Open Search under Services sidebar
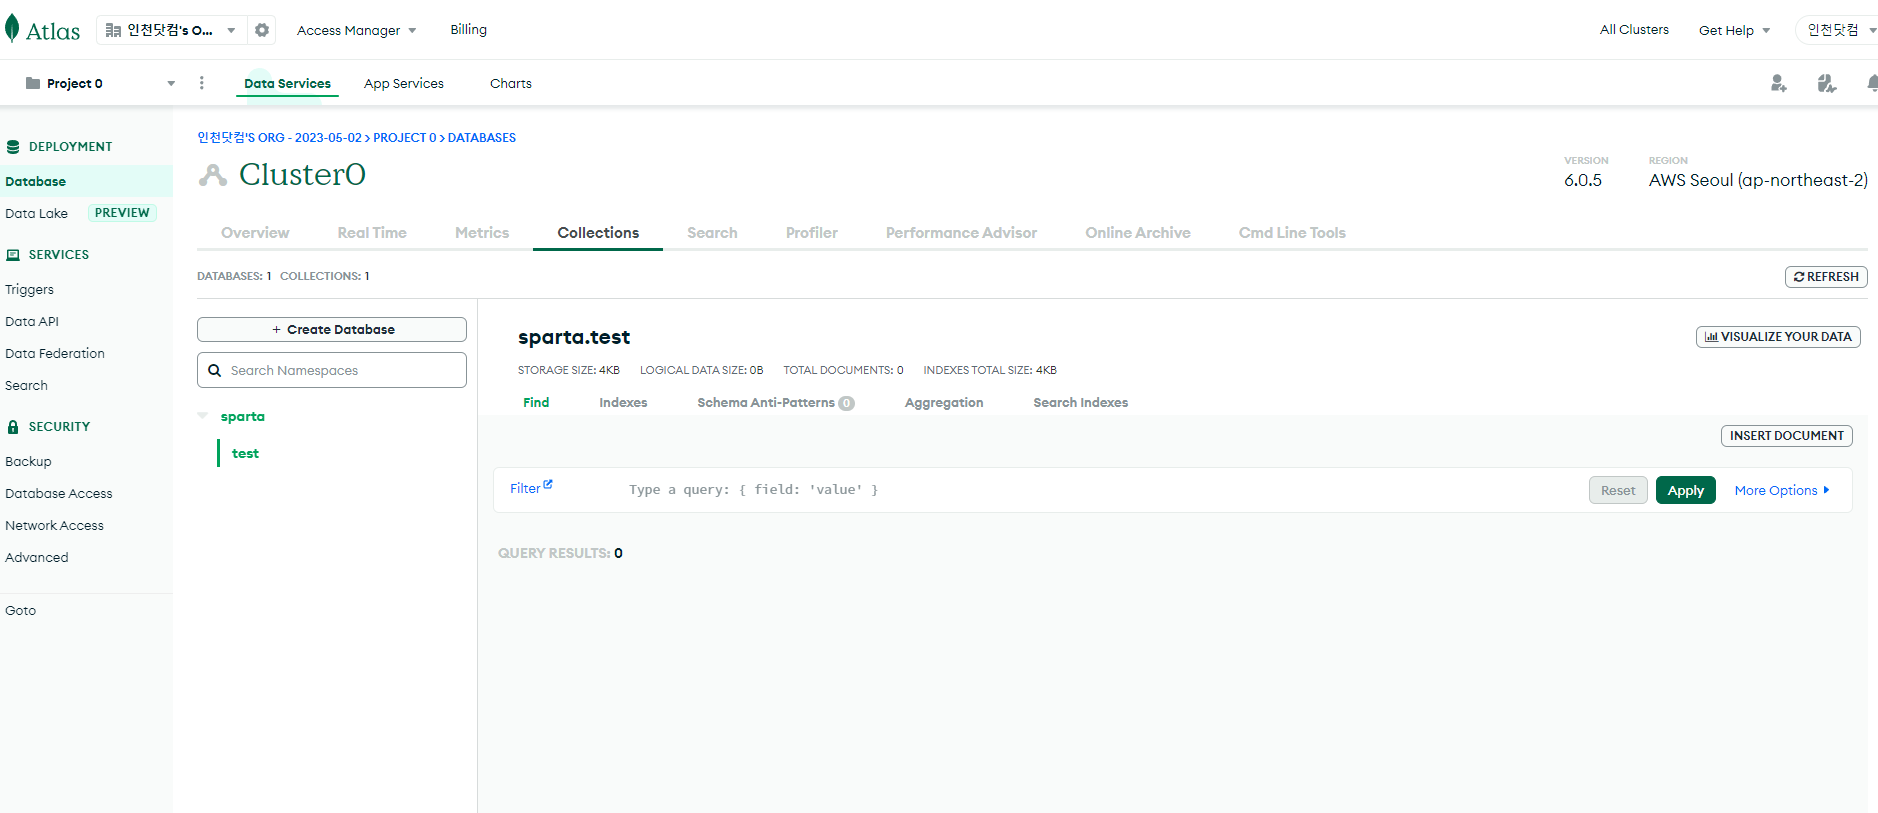The width and height of the screenshot is (1878, 813). tap(27, 386)
